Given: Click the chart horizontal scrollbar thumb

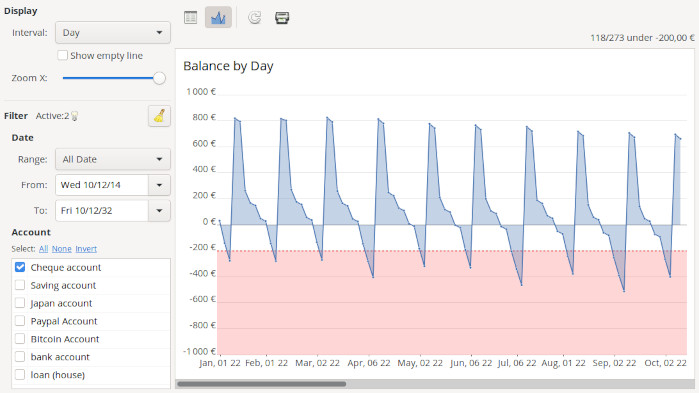Looking at the screenshot, I should pos(262,384).
